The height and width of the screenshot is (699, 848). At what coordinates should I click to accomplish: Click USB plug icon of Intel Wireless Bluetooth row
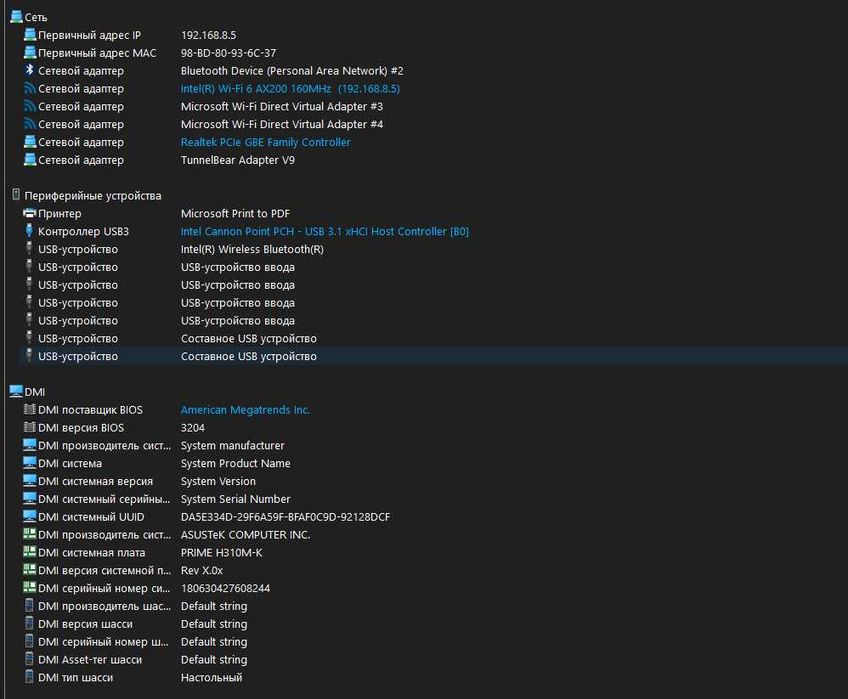pos(29,249)
